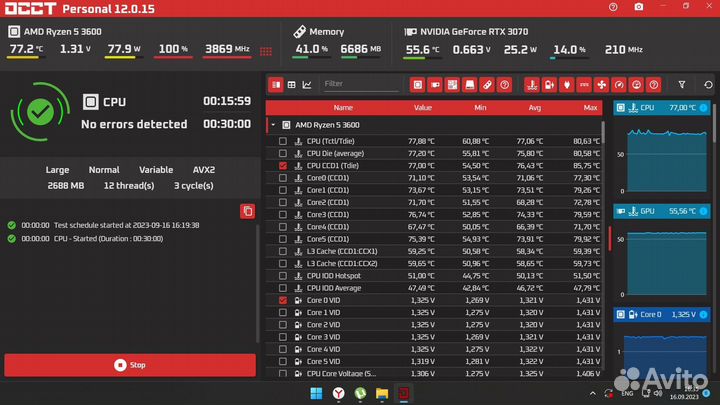The image size is (720, 405).
Task: Click the 12 thread(s) setting text
Action: [x=129, y=186]
